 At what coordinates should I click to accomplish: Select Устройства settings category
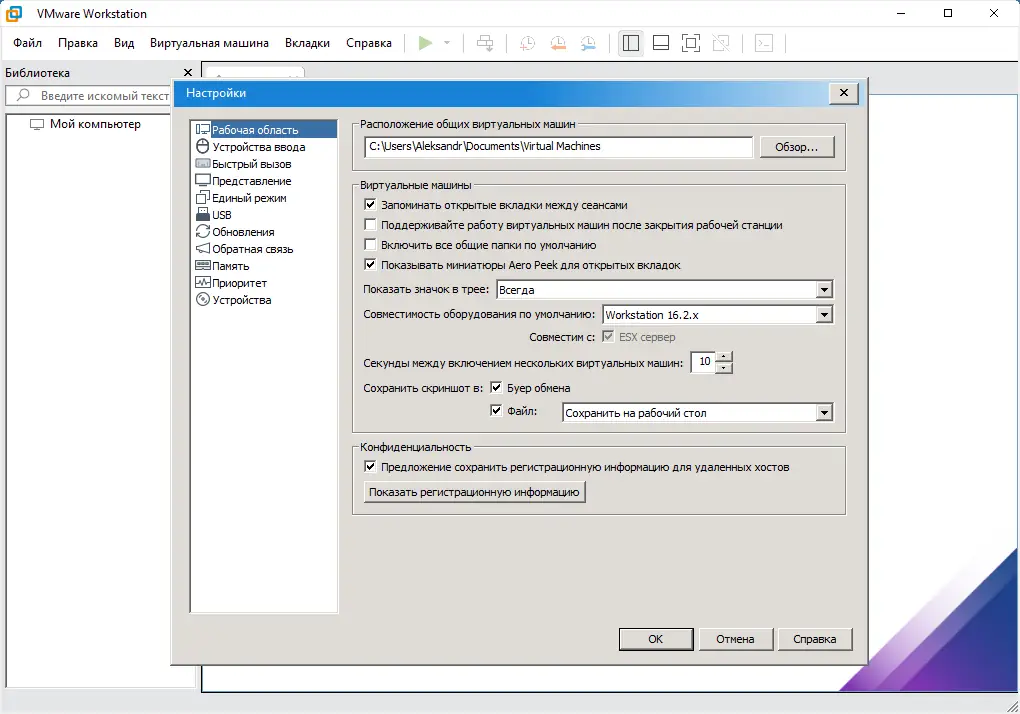(x=241, y=300)
